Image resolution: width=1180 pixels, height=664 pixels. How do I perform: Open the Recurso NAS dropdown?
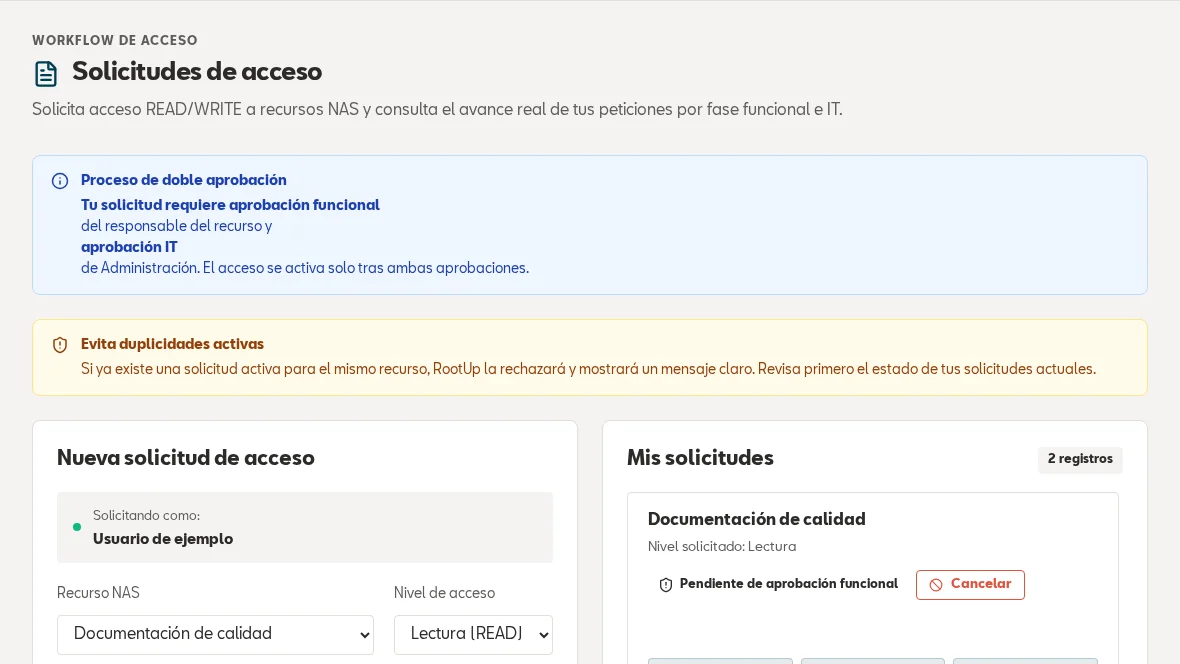pyautogui.click(x=215, y=635)
